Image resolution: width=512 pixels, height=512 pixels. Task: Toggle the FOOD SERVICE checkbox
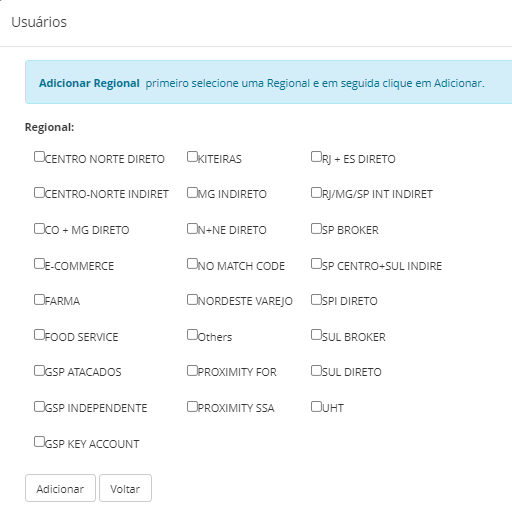[x=39, y=335]
